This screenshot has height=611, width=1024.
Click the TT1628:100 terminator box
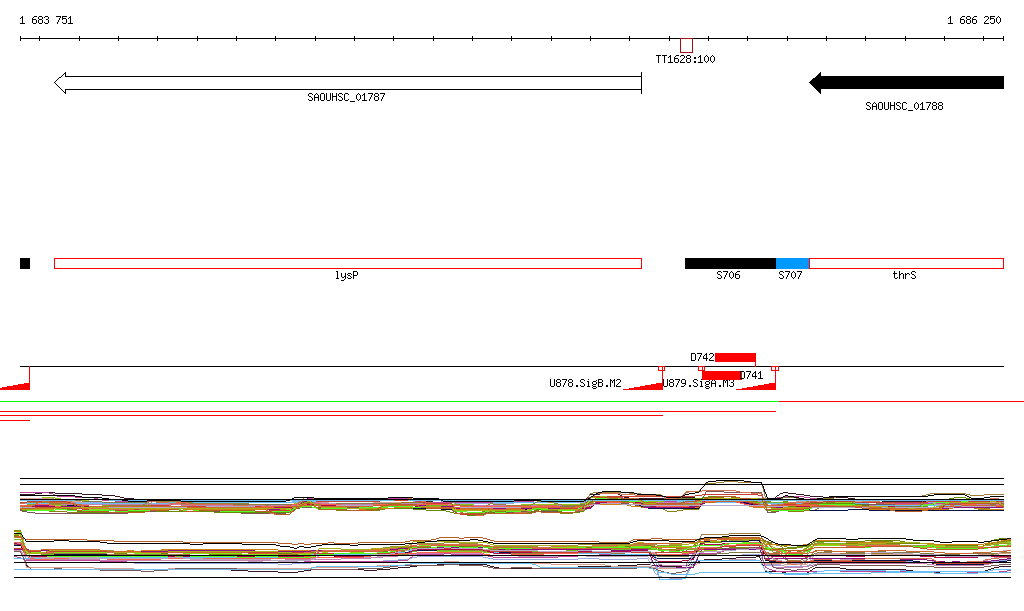pyautogui.click(x=686, y=46)
